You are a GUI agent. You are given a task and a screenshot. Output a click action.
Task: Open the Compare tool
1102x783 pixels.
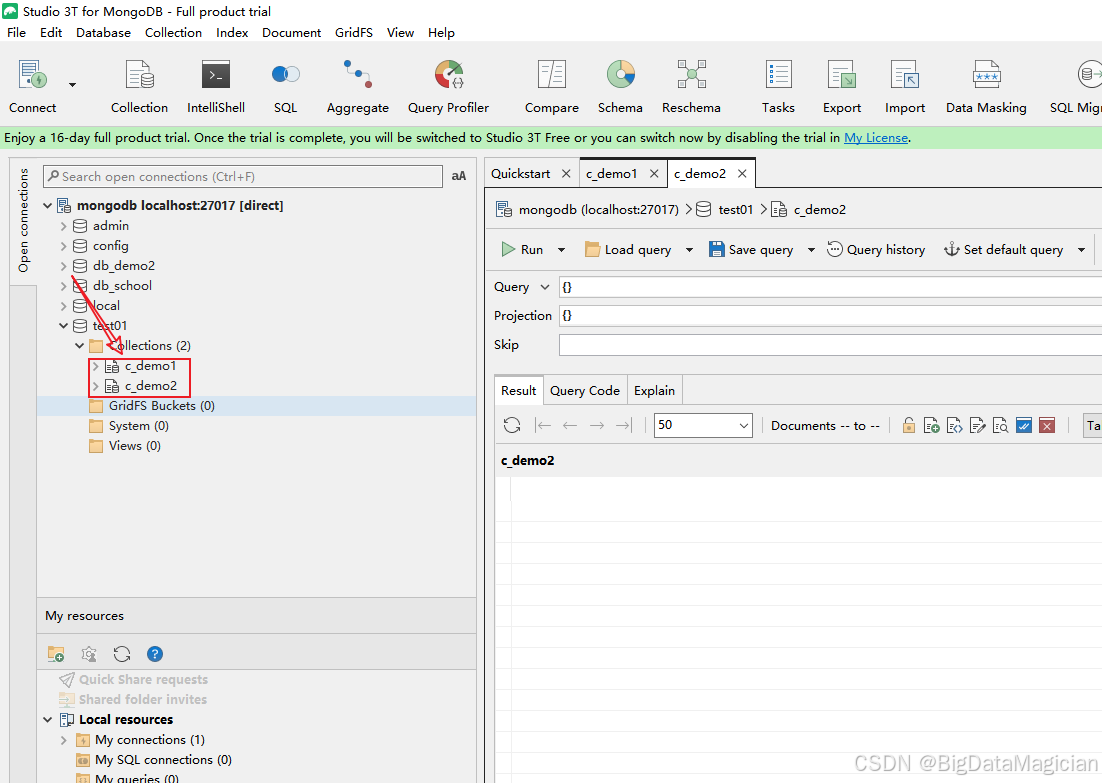(x=552, y=87)
